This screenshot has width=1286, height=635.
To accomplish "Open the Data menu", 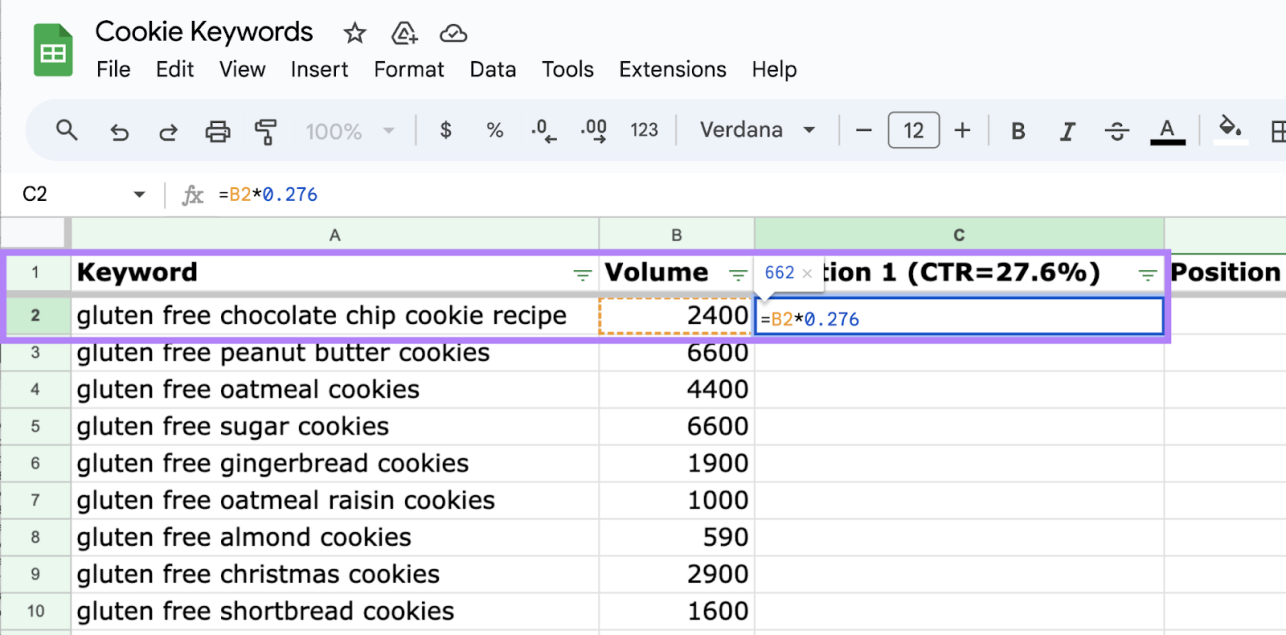I will [492, 69].
